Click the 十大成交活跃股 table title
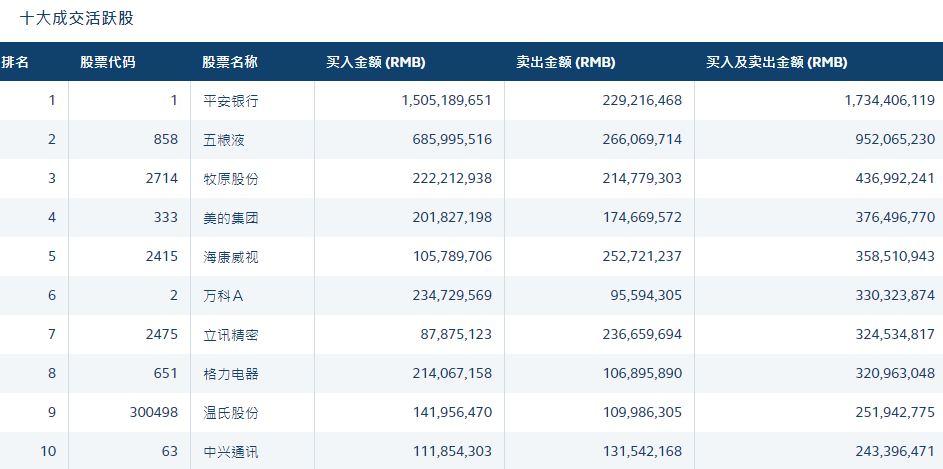 (x=77, y=18)
